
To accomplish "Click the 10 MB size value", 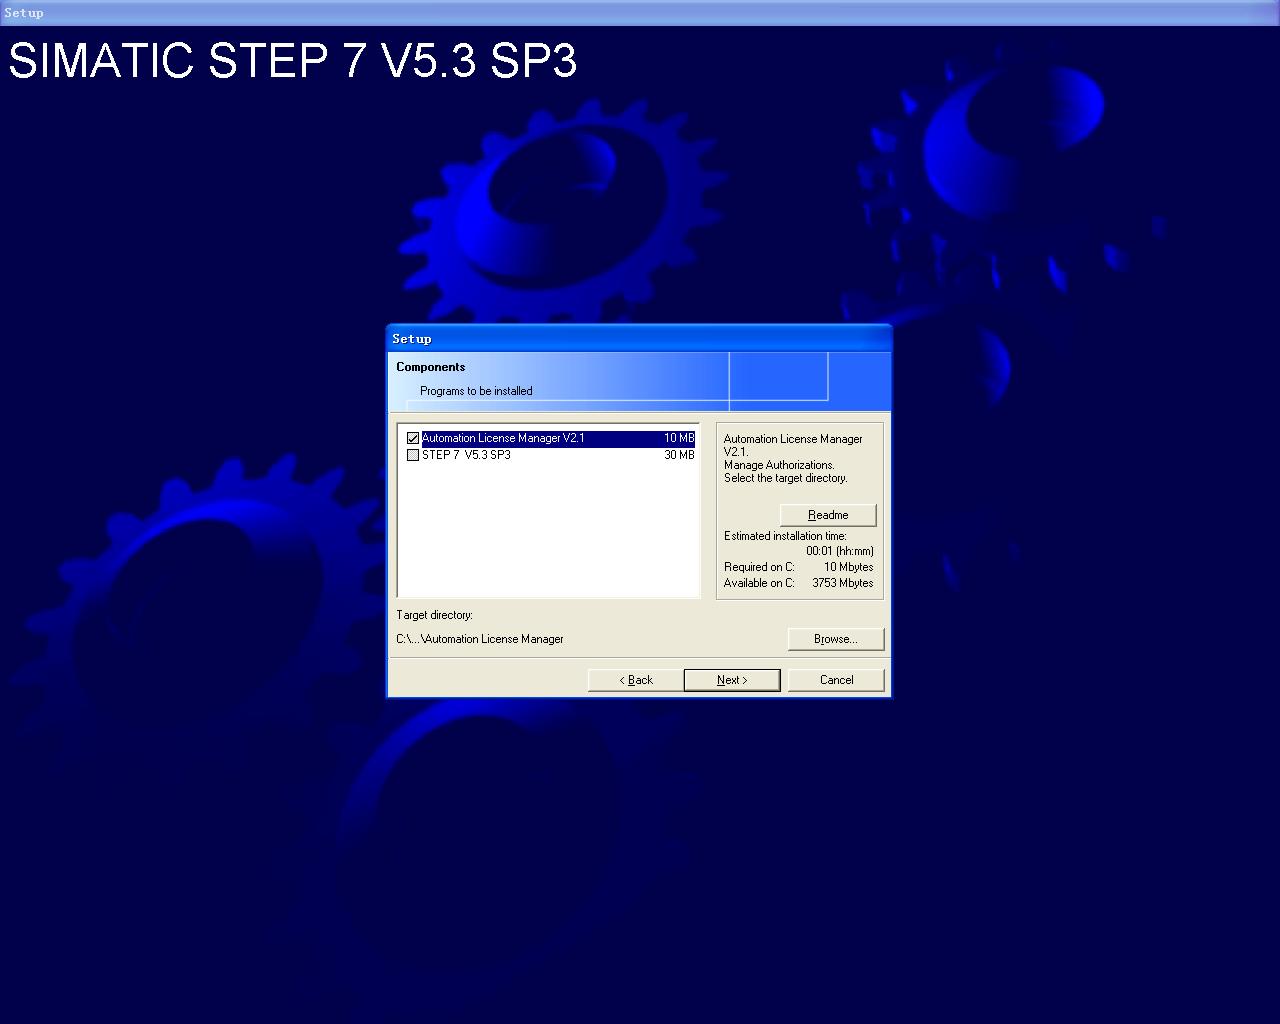I will click(x=679, y=438).
